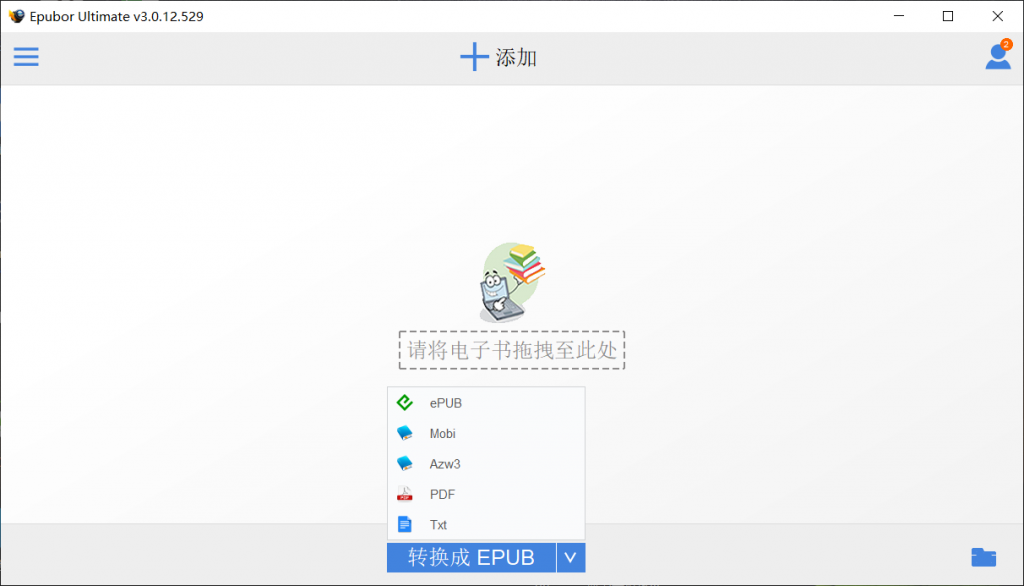Open the hamburger menu
The width and height of the screenshot is (1024, 586).
[x=26, y=57]
